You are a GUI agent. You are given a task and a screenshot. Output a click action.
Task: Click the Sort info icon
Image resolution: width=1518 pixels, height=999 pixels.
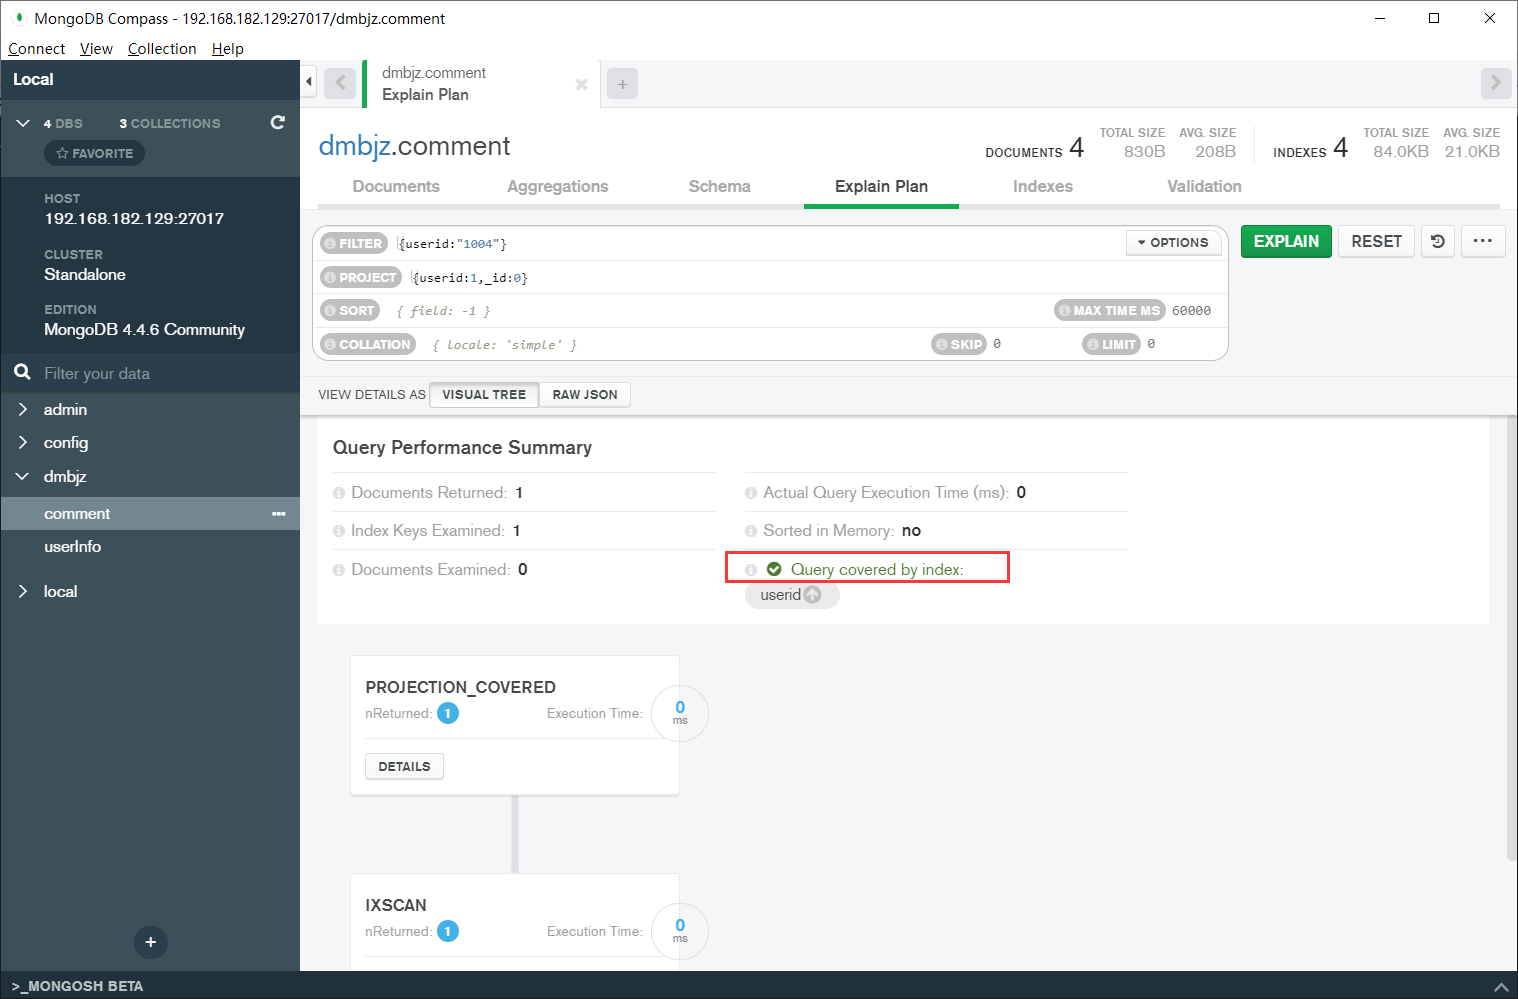(x=330, y=311)
